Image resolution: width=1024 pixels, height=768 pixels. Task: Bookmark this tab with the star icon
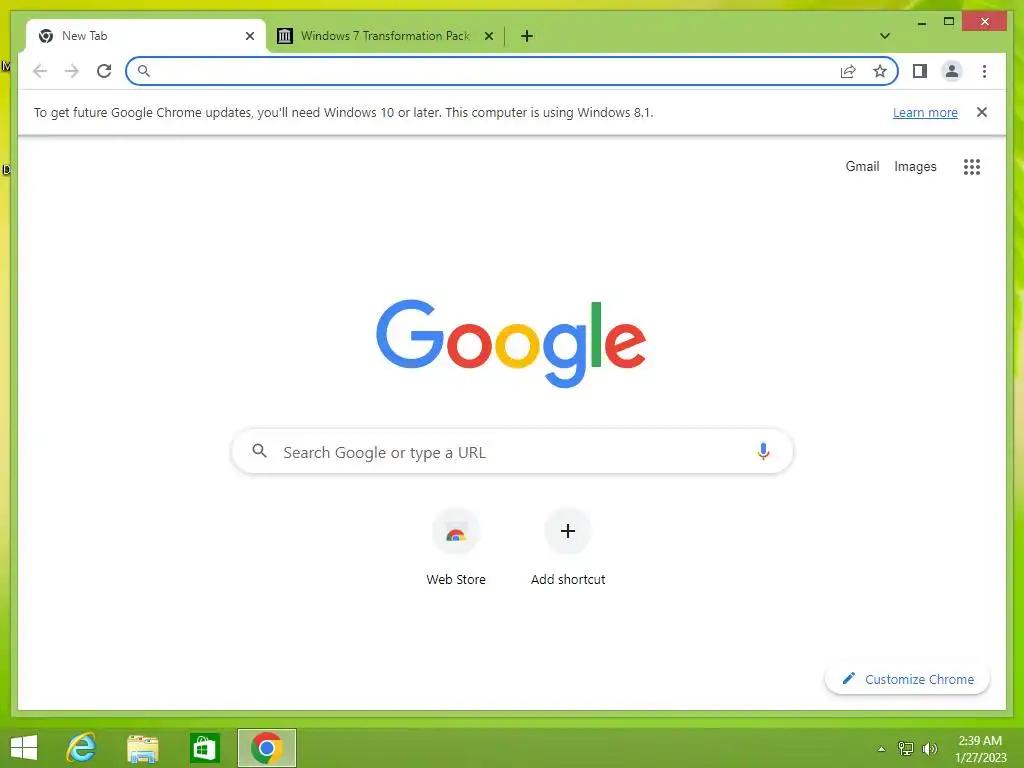point(880,71)
